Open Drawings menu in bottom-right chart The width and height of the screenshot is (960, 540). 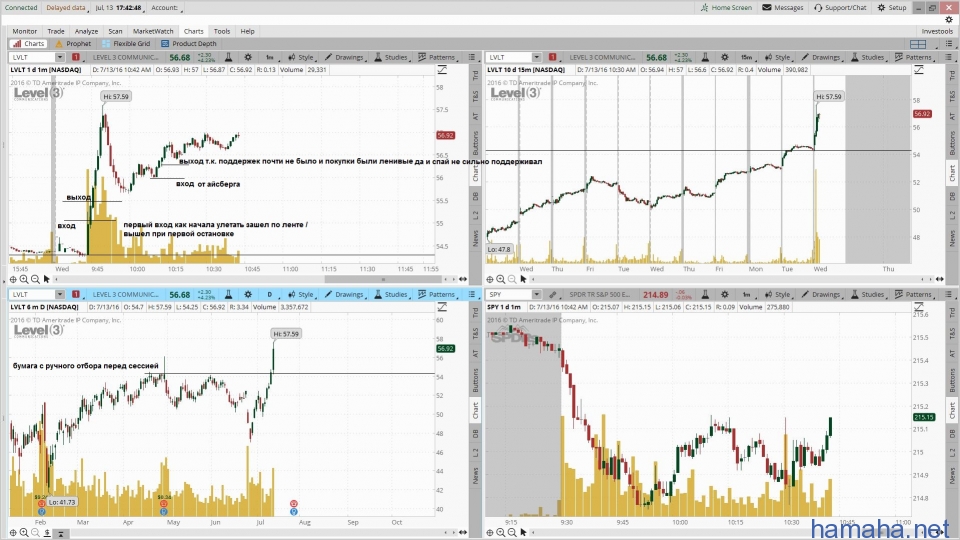point(821,294)
